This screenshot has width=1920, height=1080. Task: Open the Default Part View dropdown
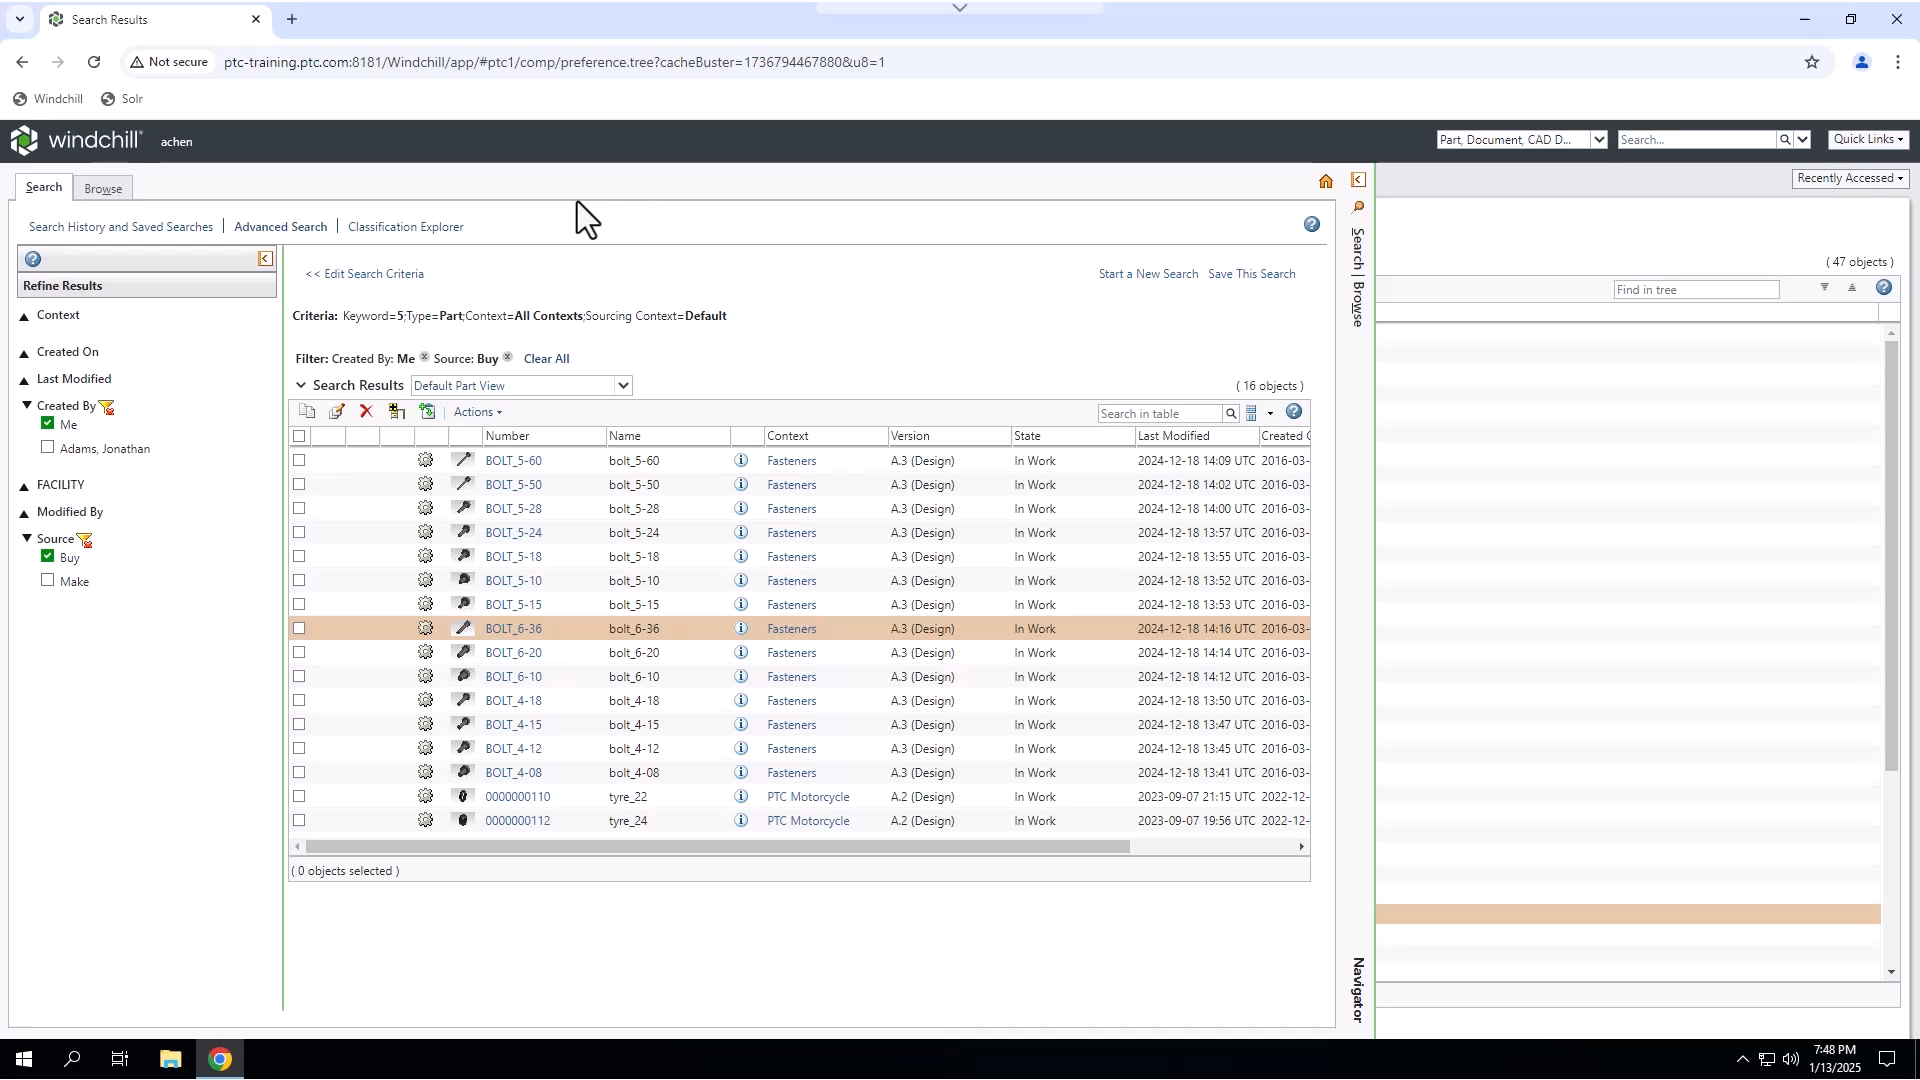[x=622, y=386]
